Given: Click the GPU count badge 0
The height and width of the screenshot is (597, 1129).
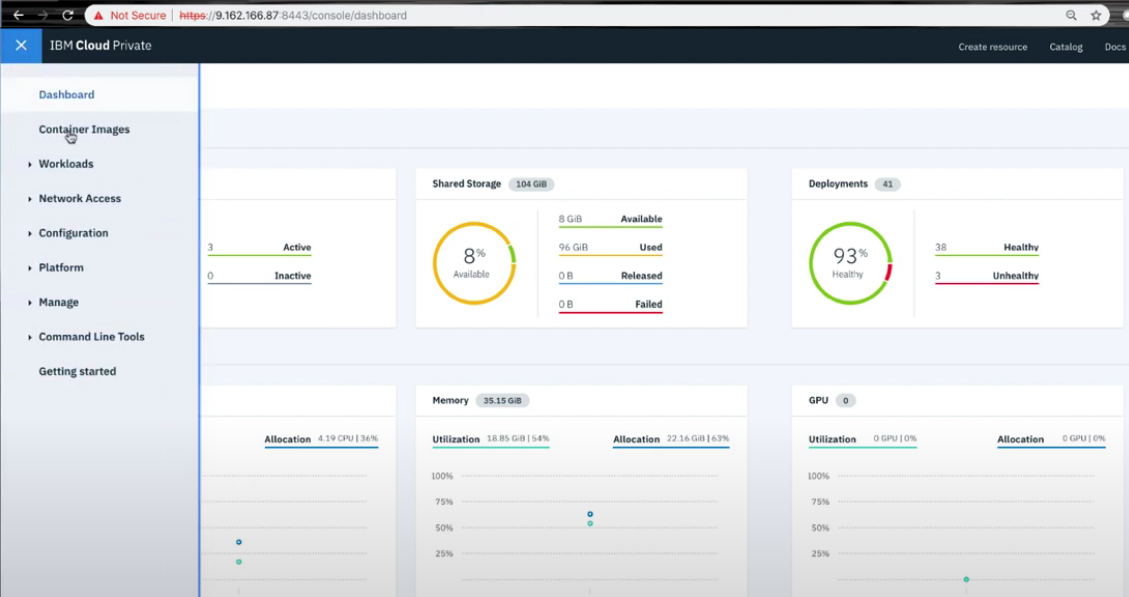Looking at the screenshot, I should (x=846, y=400).
